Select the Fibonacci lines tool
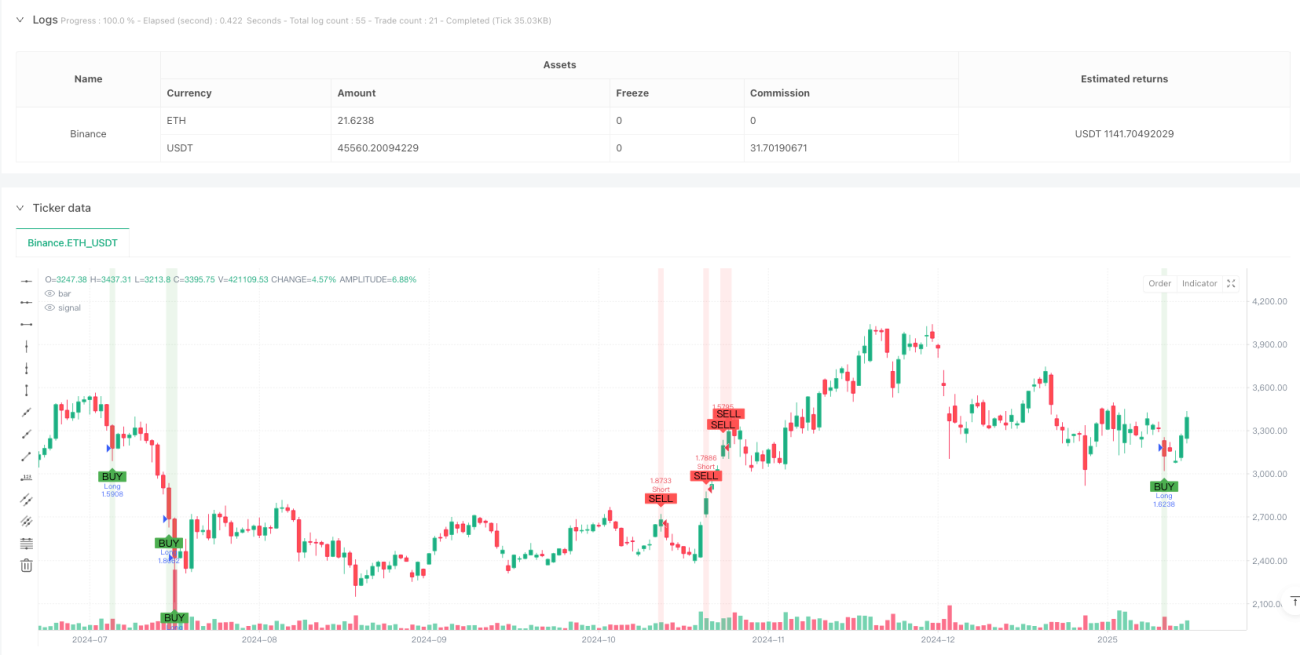Viewport: 1300px width, 655px height. [27, 543]
